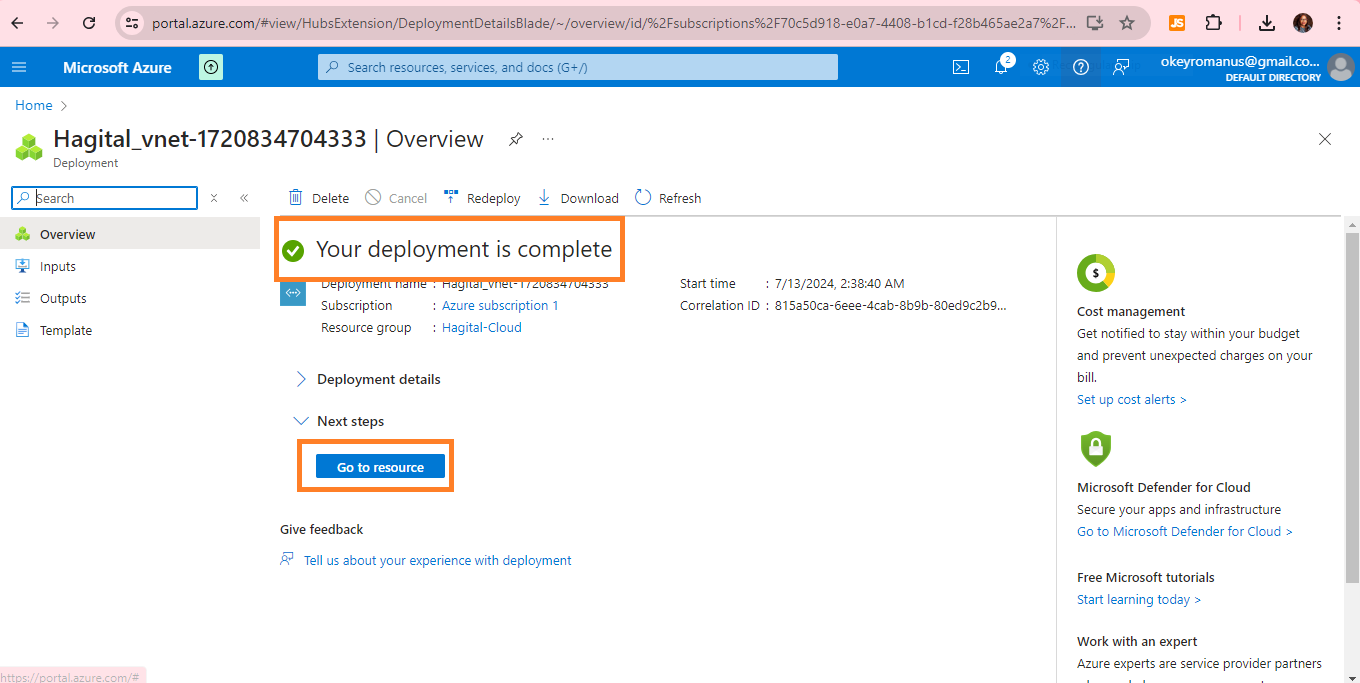Click the deployment name icon beside details
The height and width of the screenshot is (683, 1360).
293,293
